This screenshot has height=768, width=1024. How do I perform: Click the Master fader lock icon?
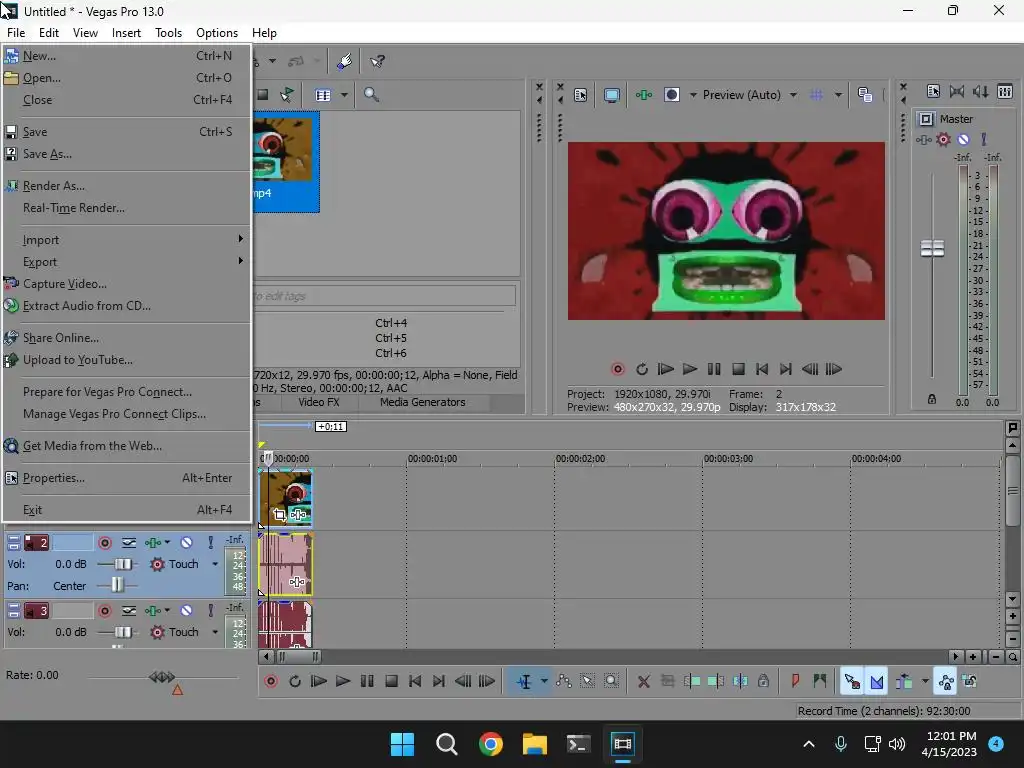point(932,399)
